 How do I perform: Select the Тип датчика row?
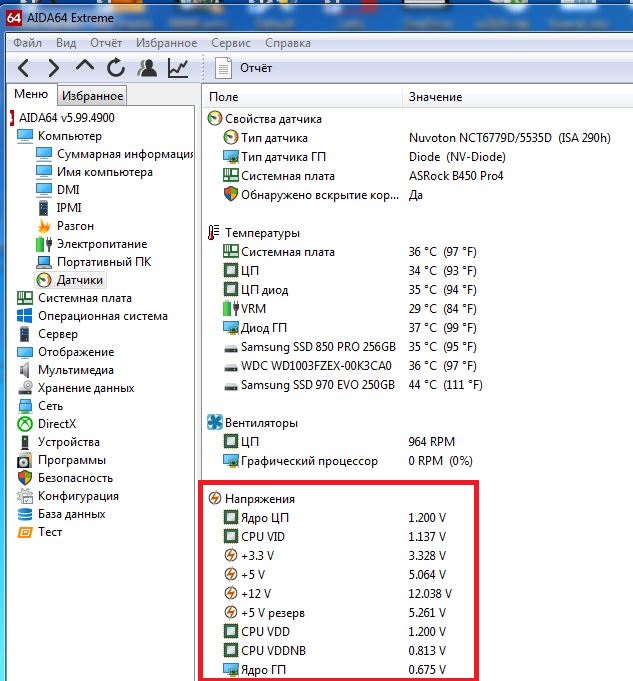pos(417,138)
